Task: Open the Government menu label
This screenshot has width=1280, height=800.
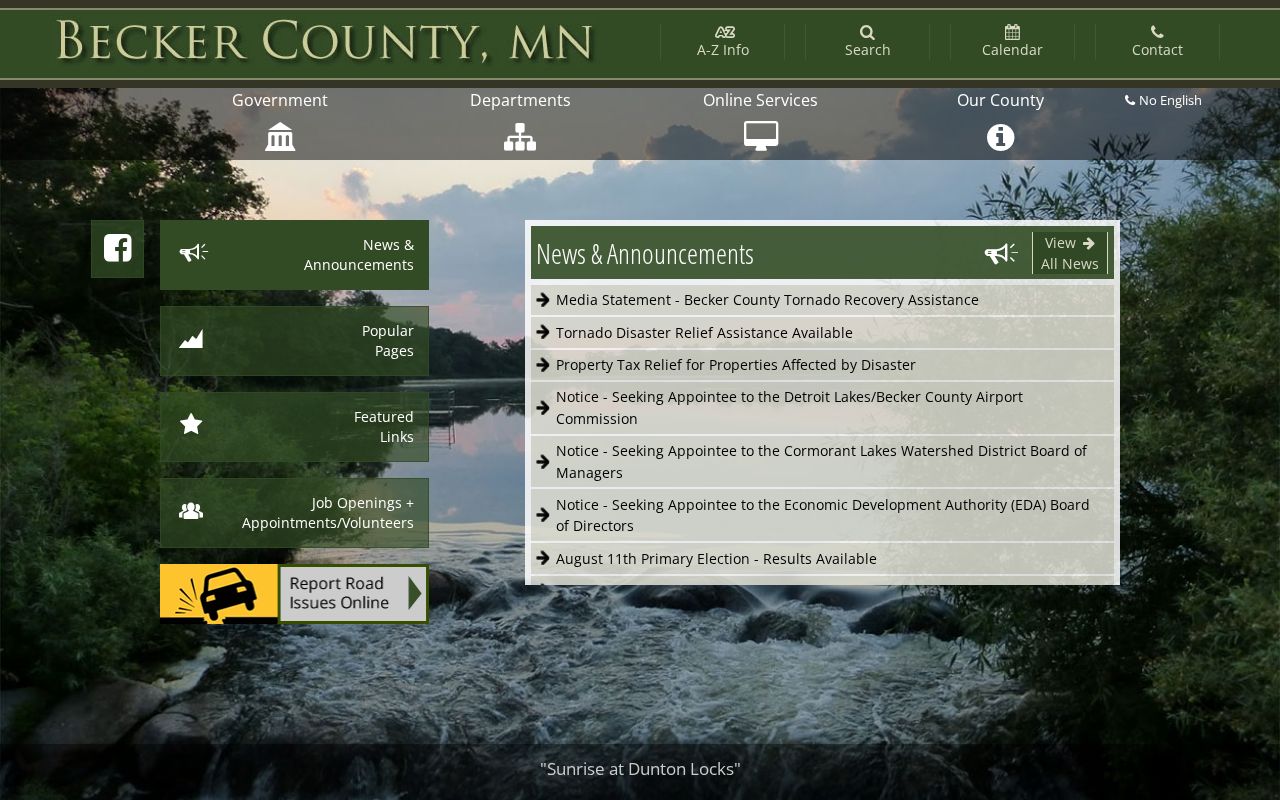Action: coord(280,100)
